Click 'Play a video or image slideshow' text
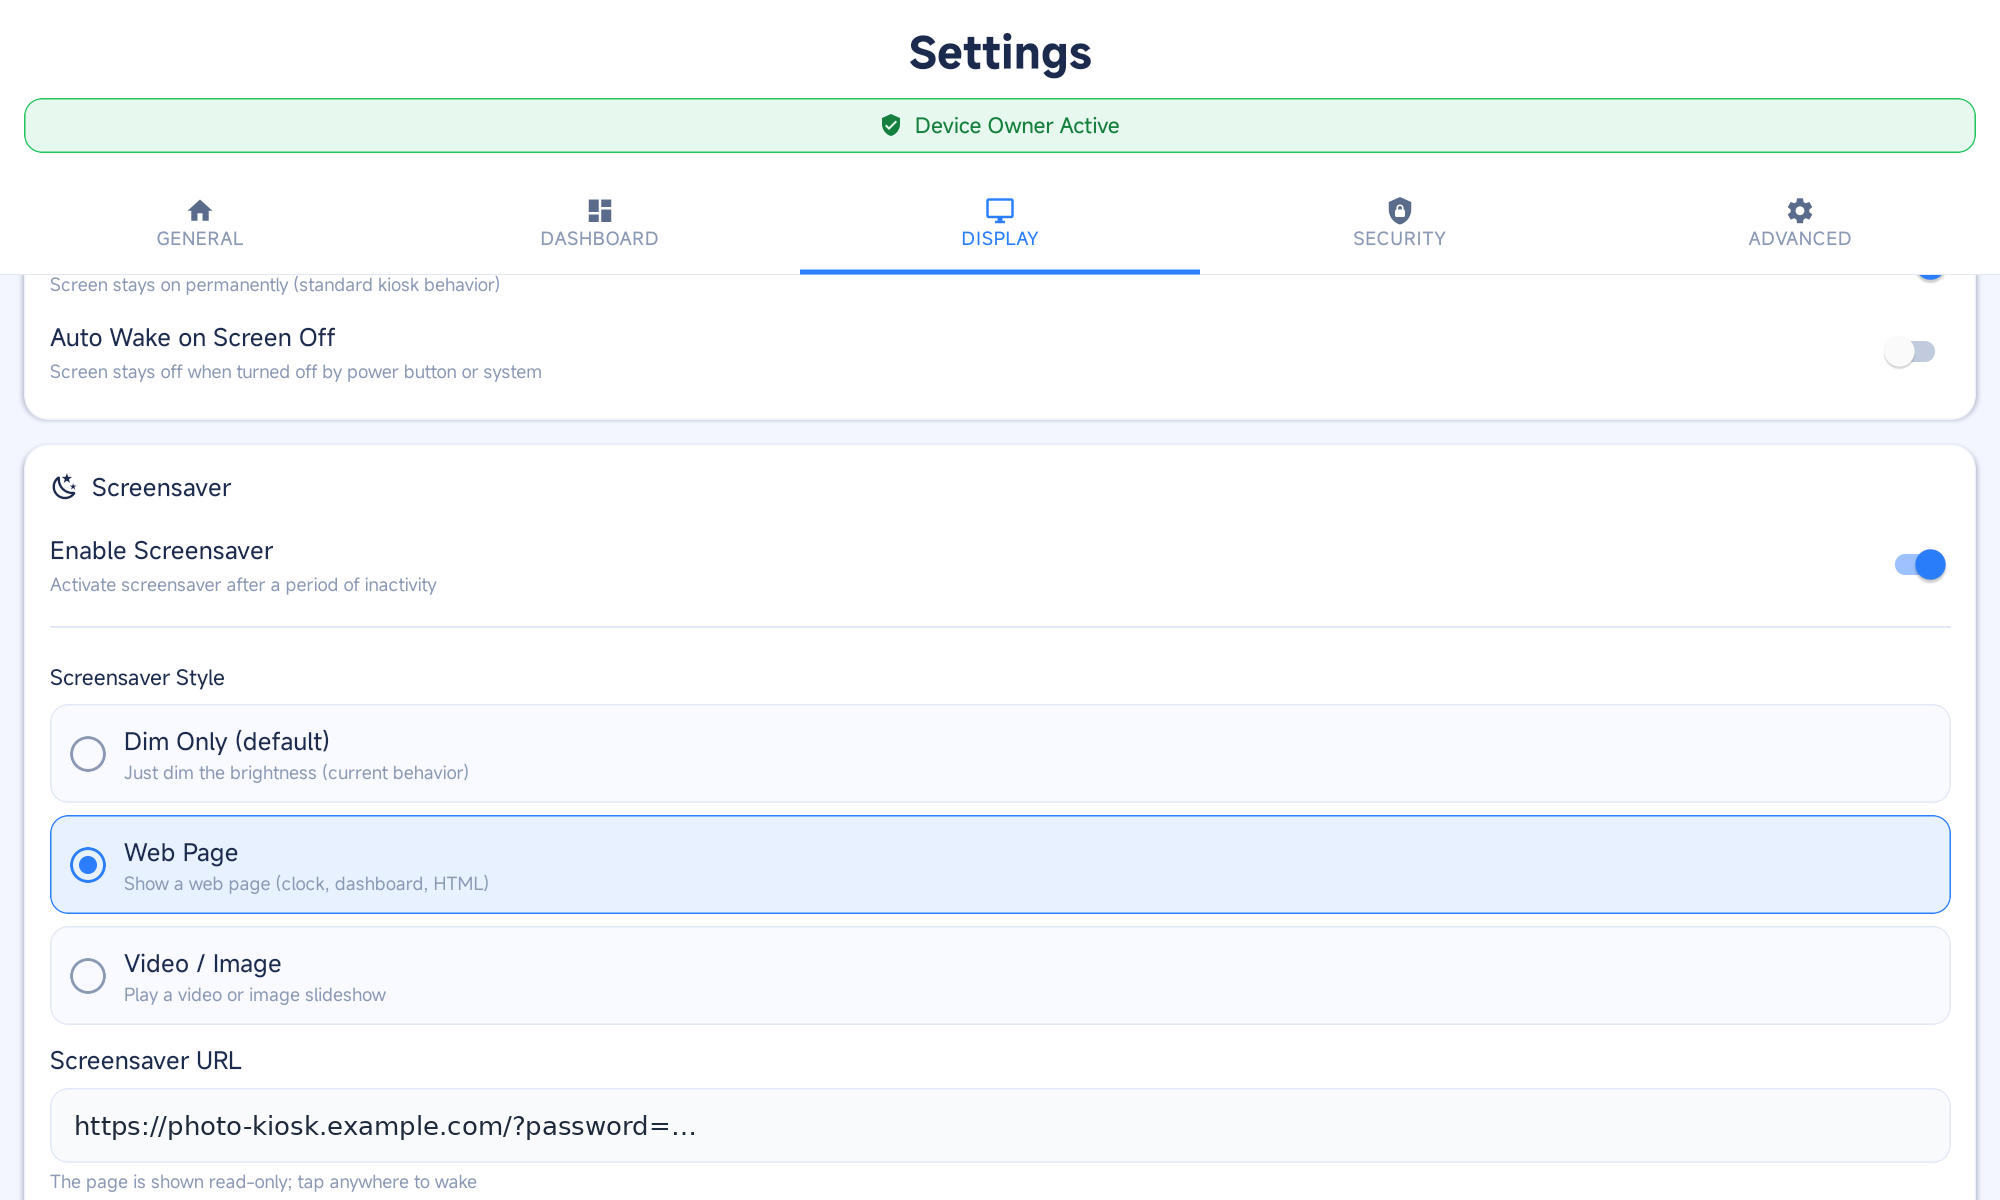 pos(255,995)
